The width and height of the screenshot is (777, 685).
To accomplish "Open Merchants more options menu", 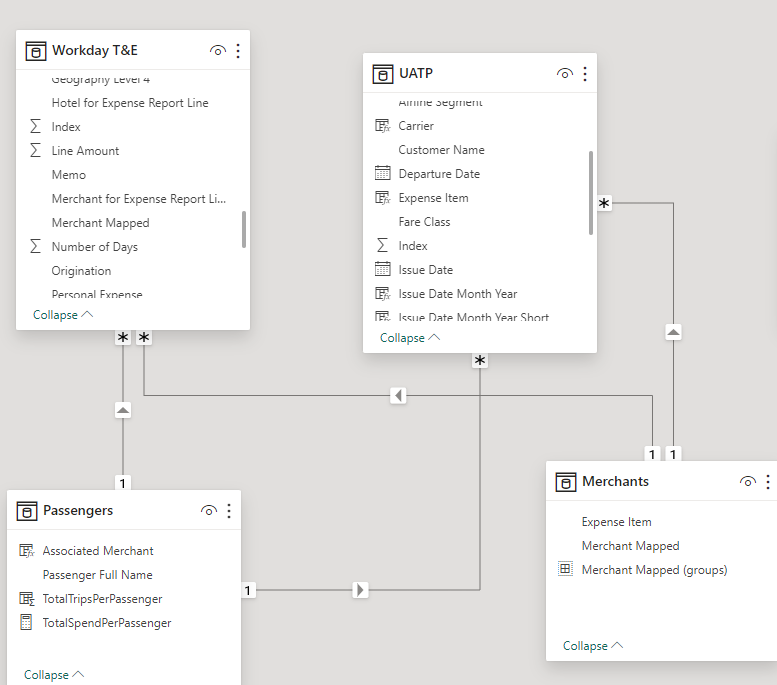I will (768, 481).
